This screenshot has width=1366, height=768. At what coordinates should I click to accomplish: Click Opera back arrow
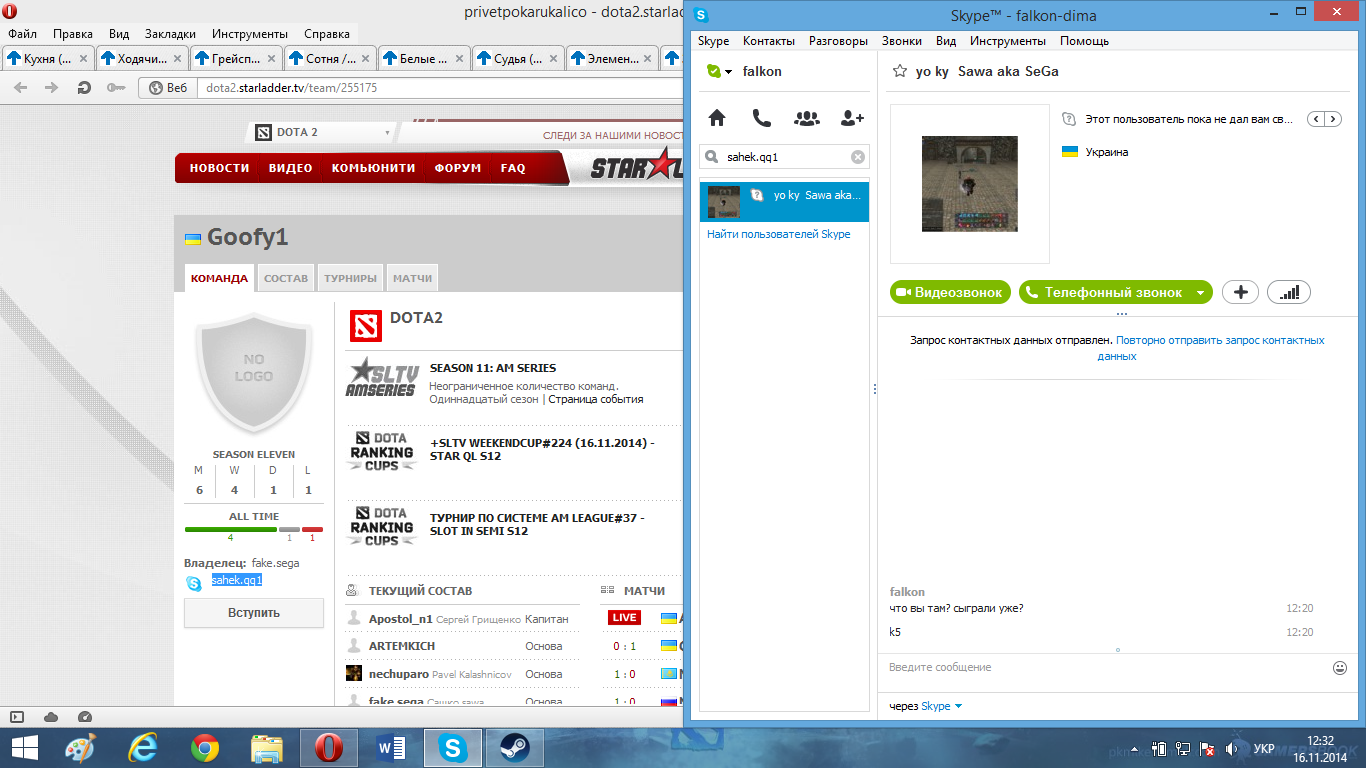(21, 88)
